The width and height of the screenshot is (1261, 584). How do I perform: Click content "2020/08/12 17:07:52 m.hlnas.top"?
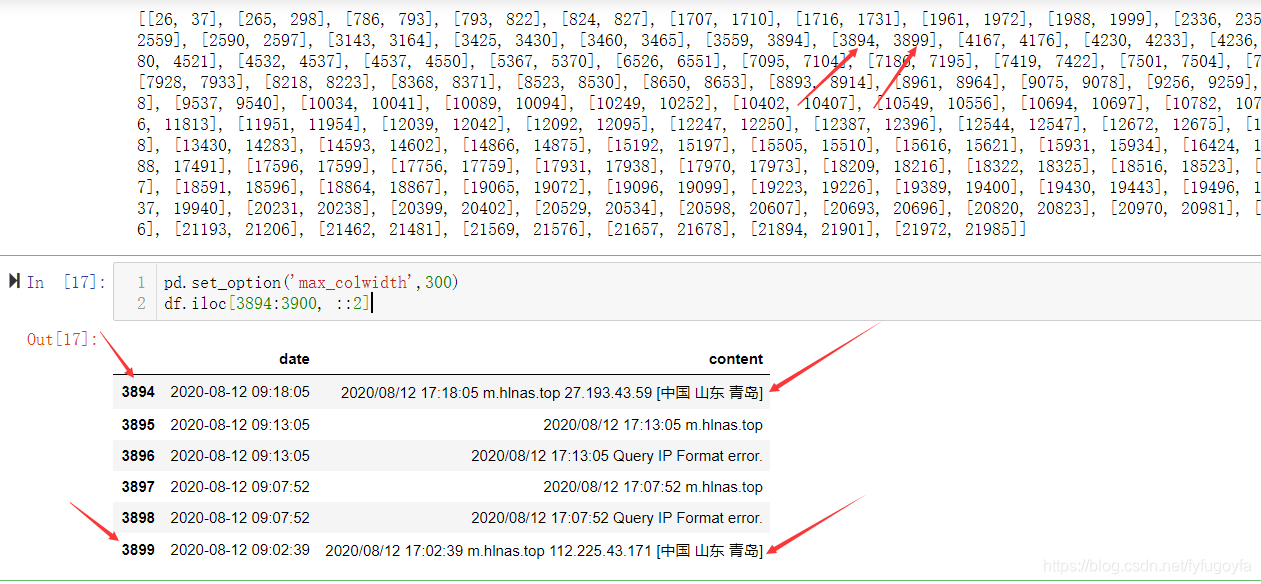pyautogui.click(x=653, y=486)
